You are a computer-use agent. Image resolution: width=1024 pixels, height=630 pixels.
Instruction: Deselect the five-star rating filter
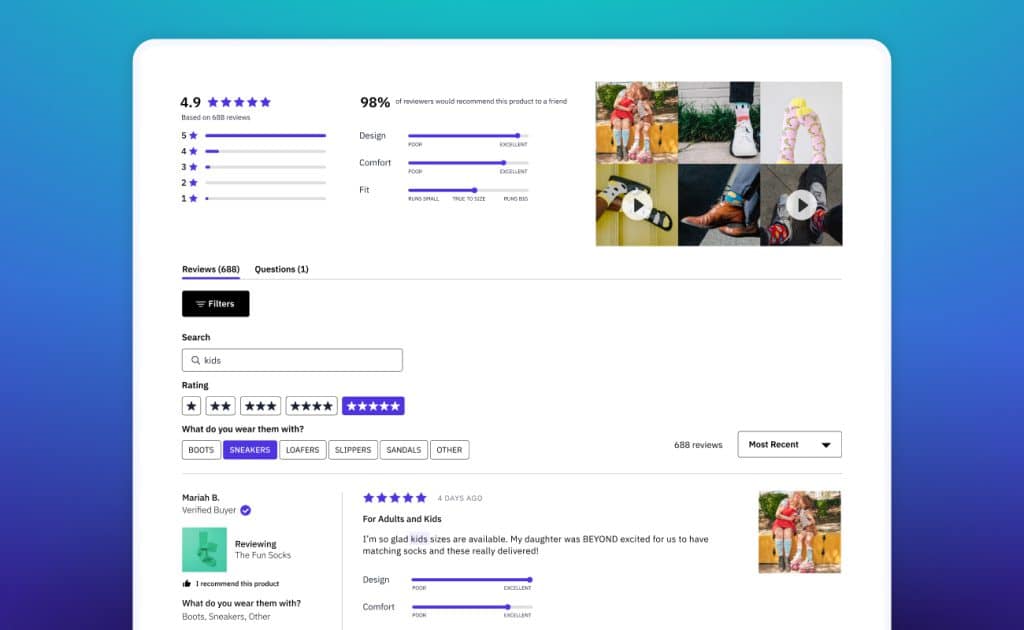point(374,406)
